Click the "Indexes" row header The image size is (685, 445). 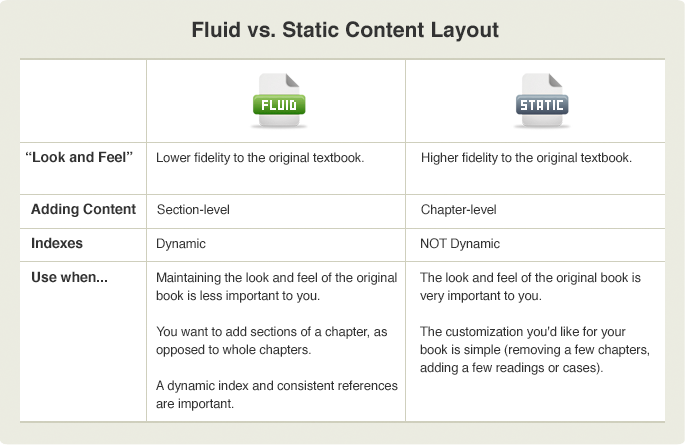tap(56, 243)
